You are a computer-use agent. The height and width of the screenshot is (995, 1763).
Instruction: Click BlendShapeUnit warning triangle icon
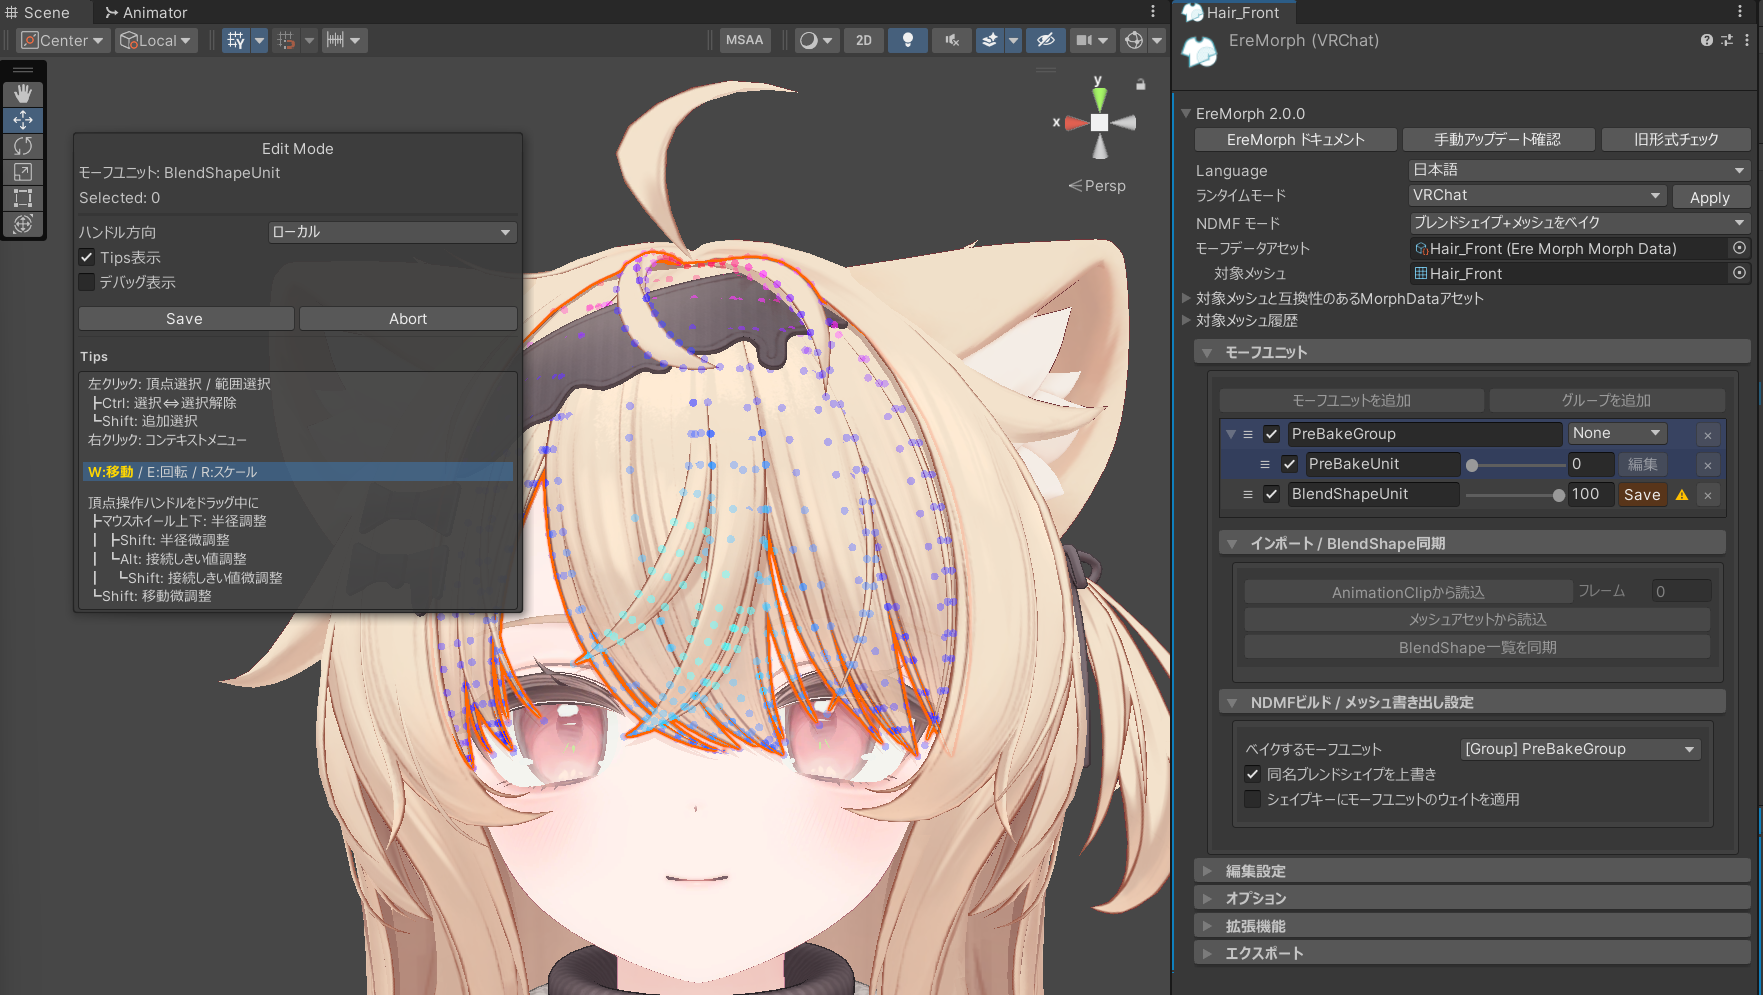[x=1682, y=494]
